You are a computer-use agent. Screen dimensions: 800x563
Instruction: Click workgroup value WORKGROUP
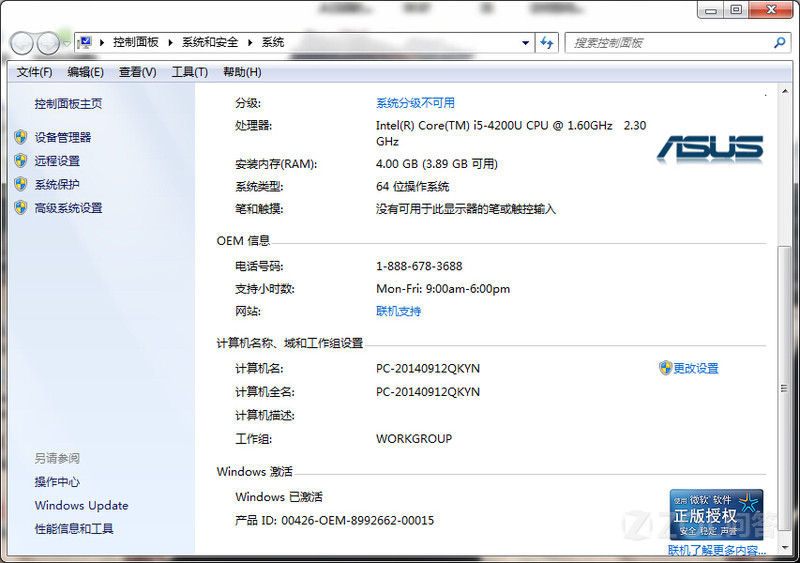point(414,438)
